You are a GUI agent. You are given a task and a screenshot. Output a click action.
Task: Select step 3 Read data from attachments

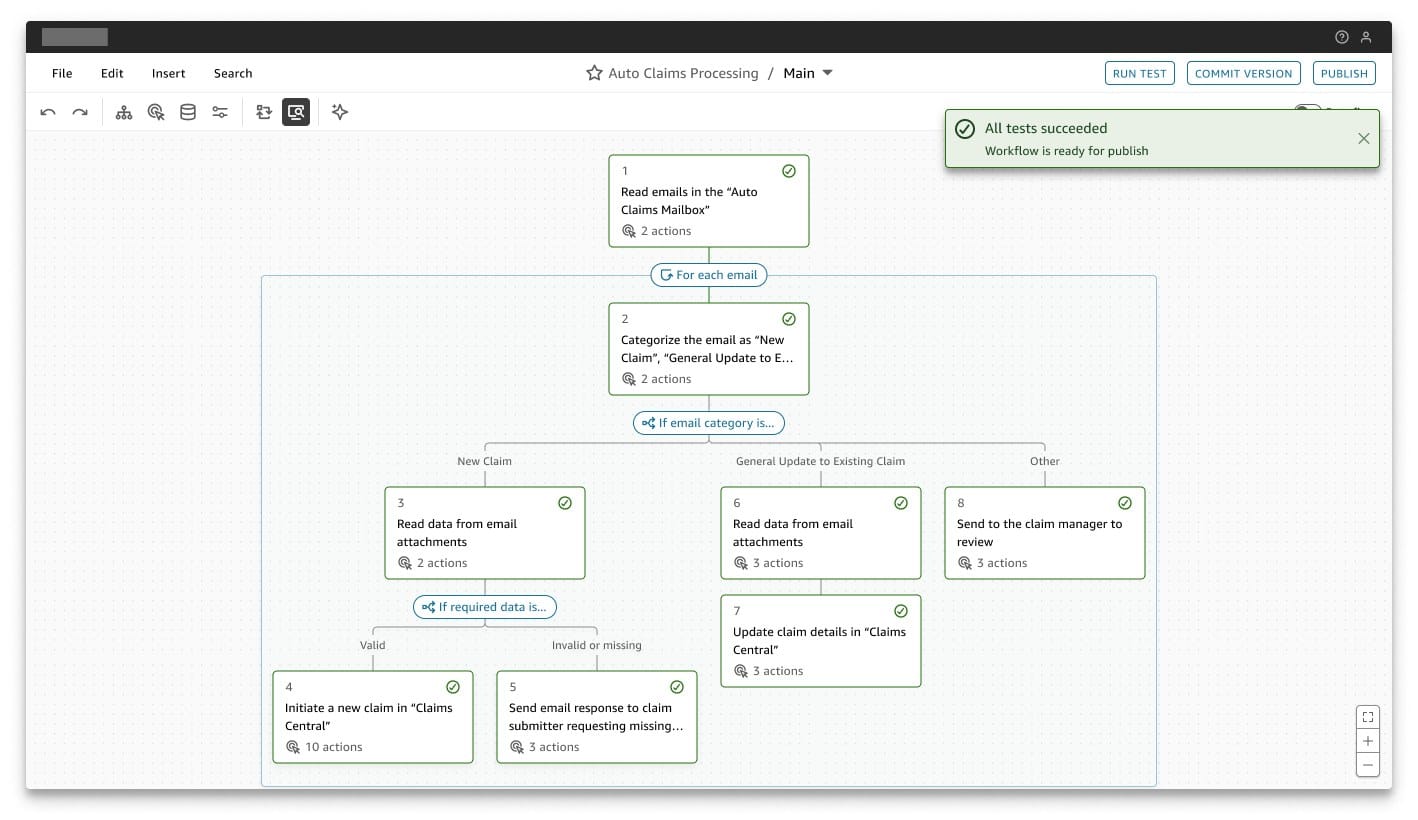coord(485,533)
